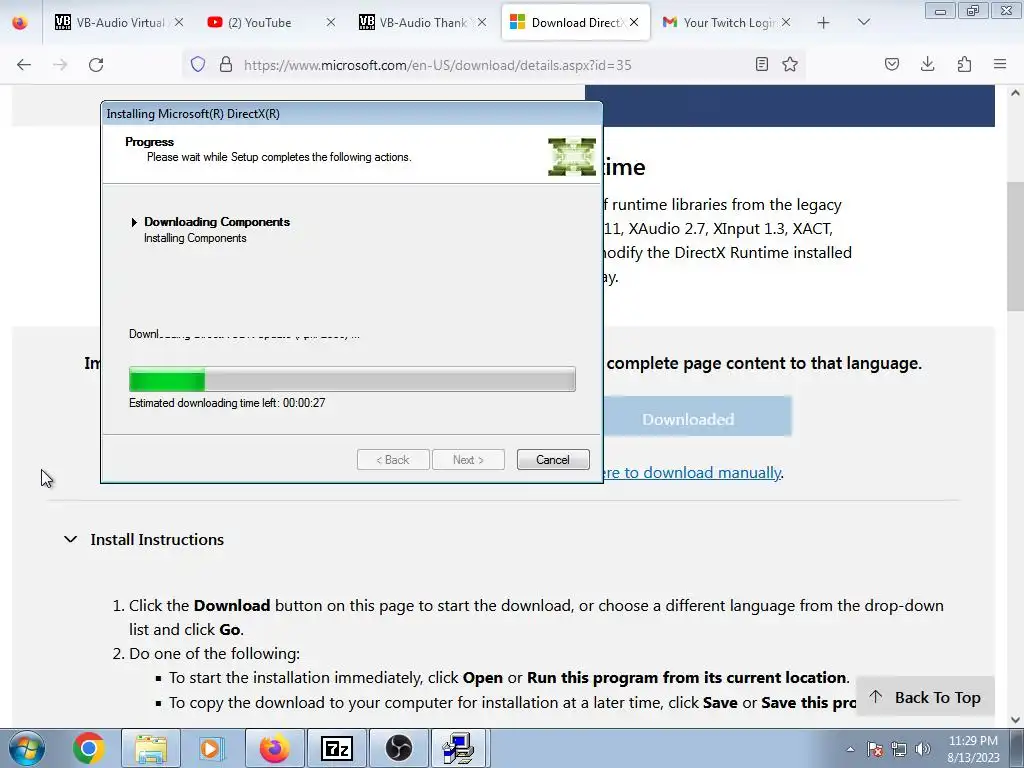Viewport: 1024px width, 768px height.
Task: Open OBS Studio from the taskbar
Action: pos(398,748)
